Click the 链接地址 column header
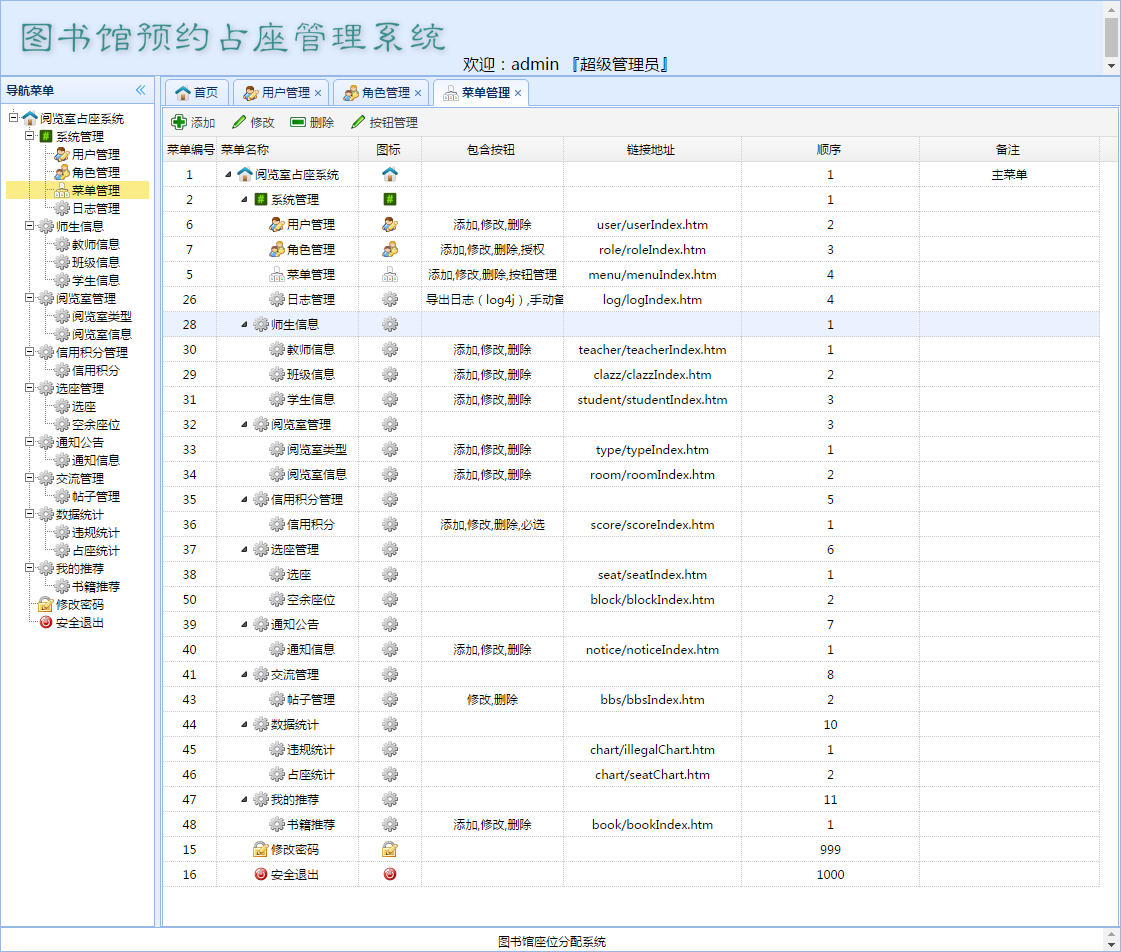The image size is (1121, 952). [x=651, y=149]
